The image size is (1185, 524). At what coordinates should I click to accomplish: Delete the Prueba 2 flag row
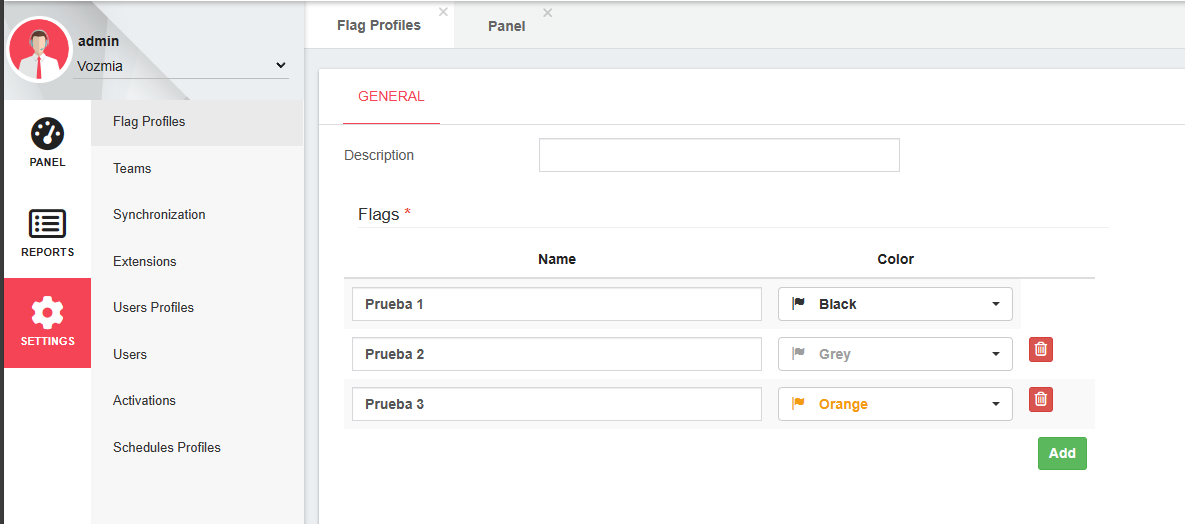[x=1040, y=349]
